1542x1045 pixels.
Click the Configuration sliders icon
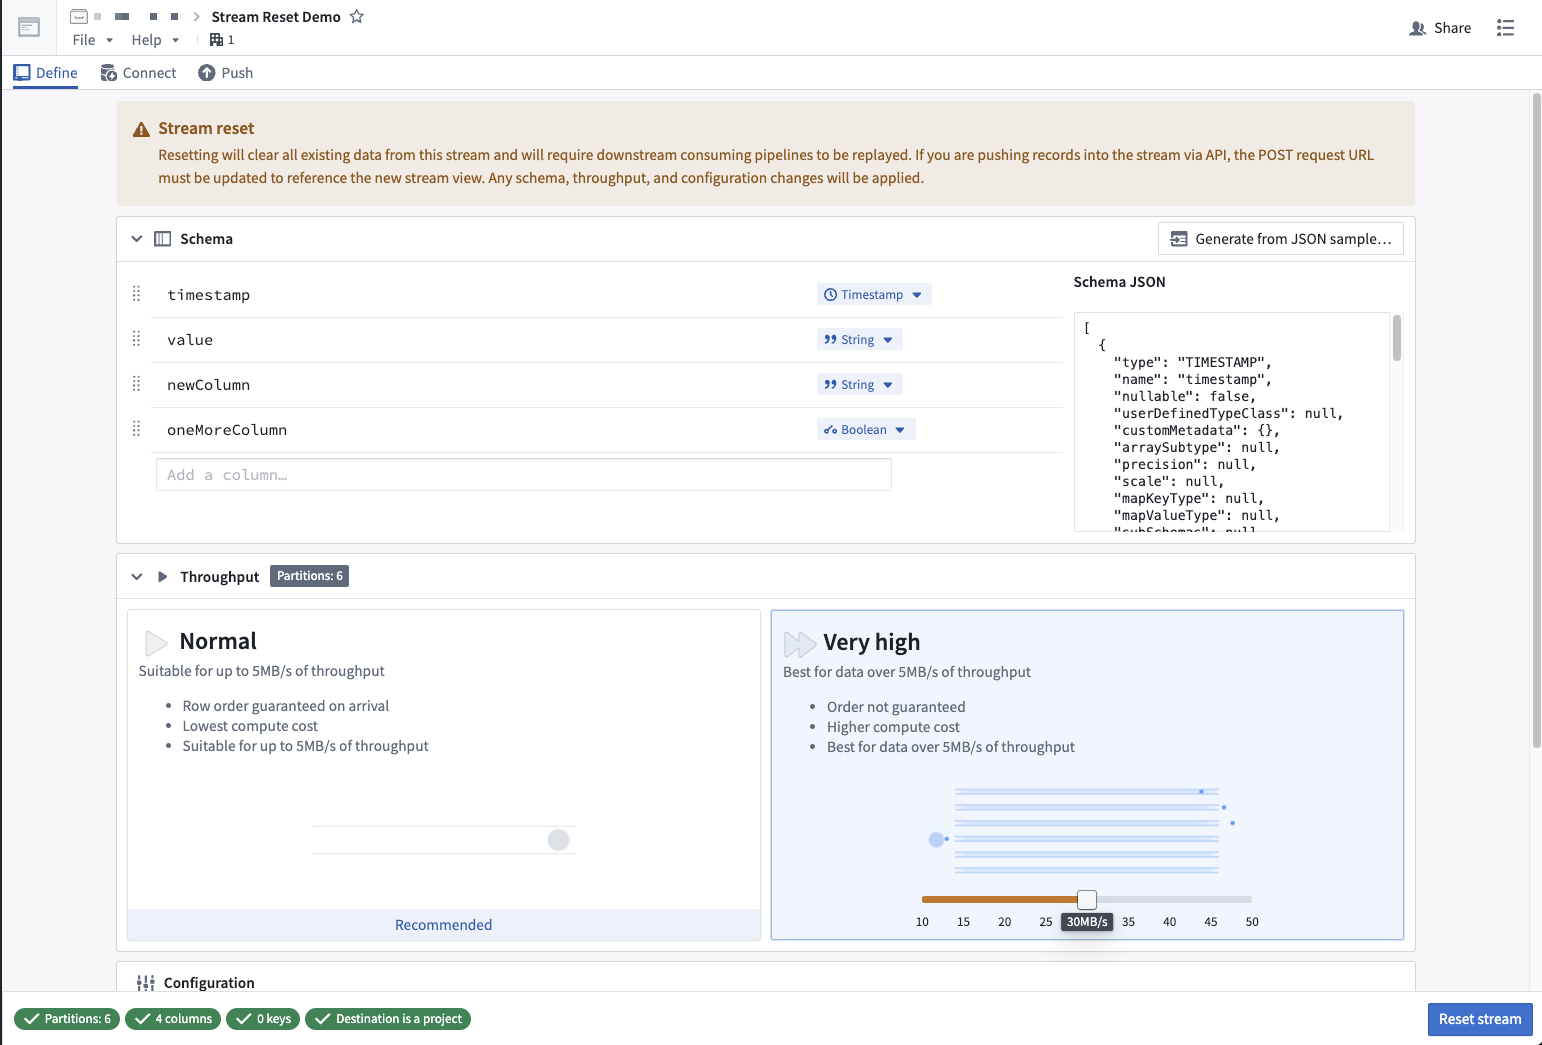146,983
